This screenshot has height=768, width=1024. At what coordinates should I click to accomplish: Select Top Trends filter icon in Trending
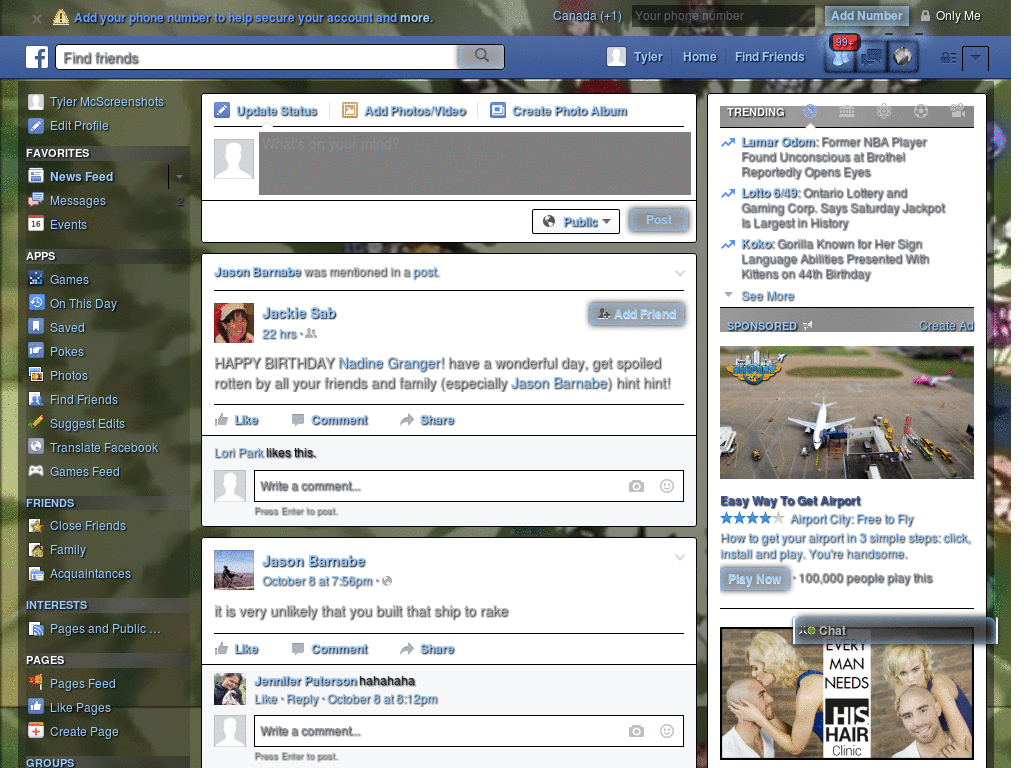pos(810,111)
